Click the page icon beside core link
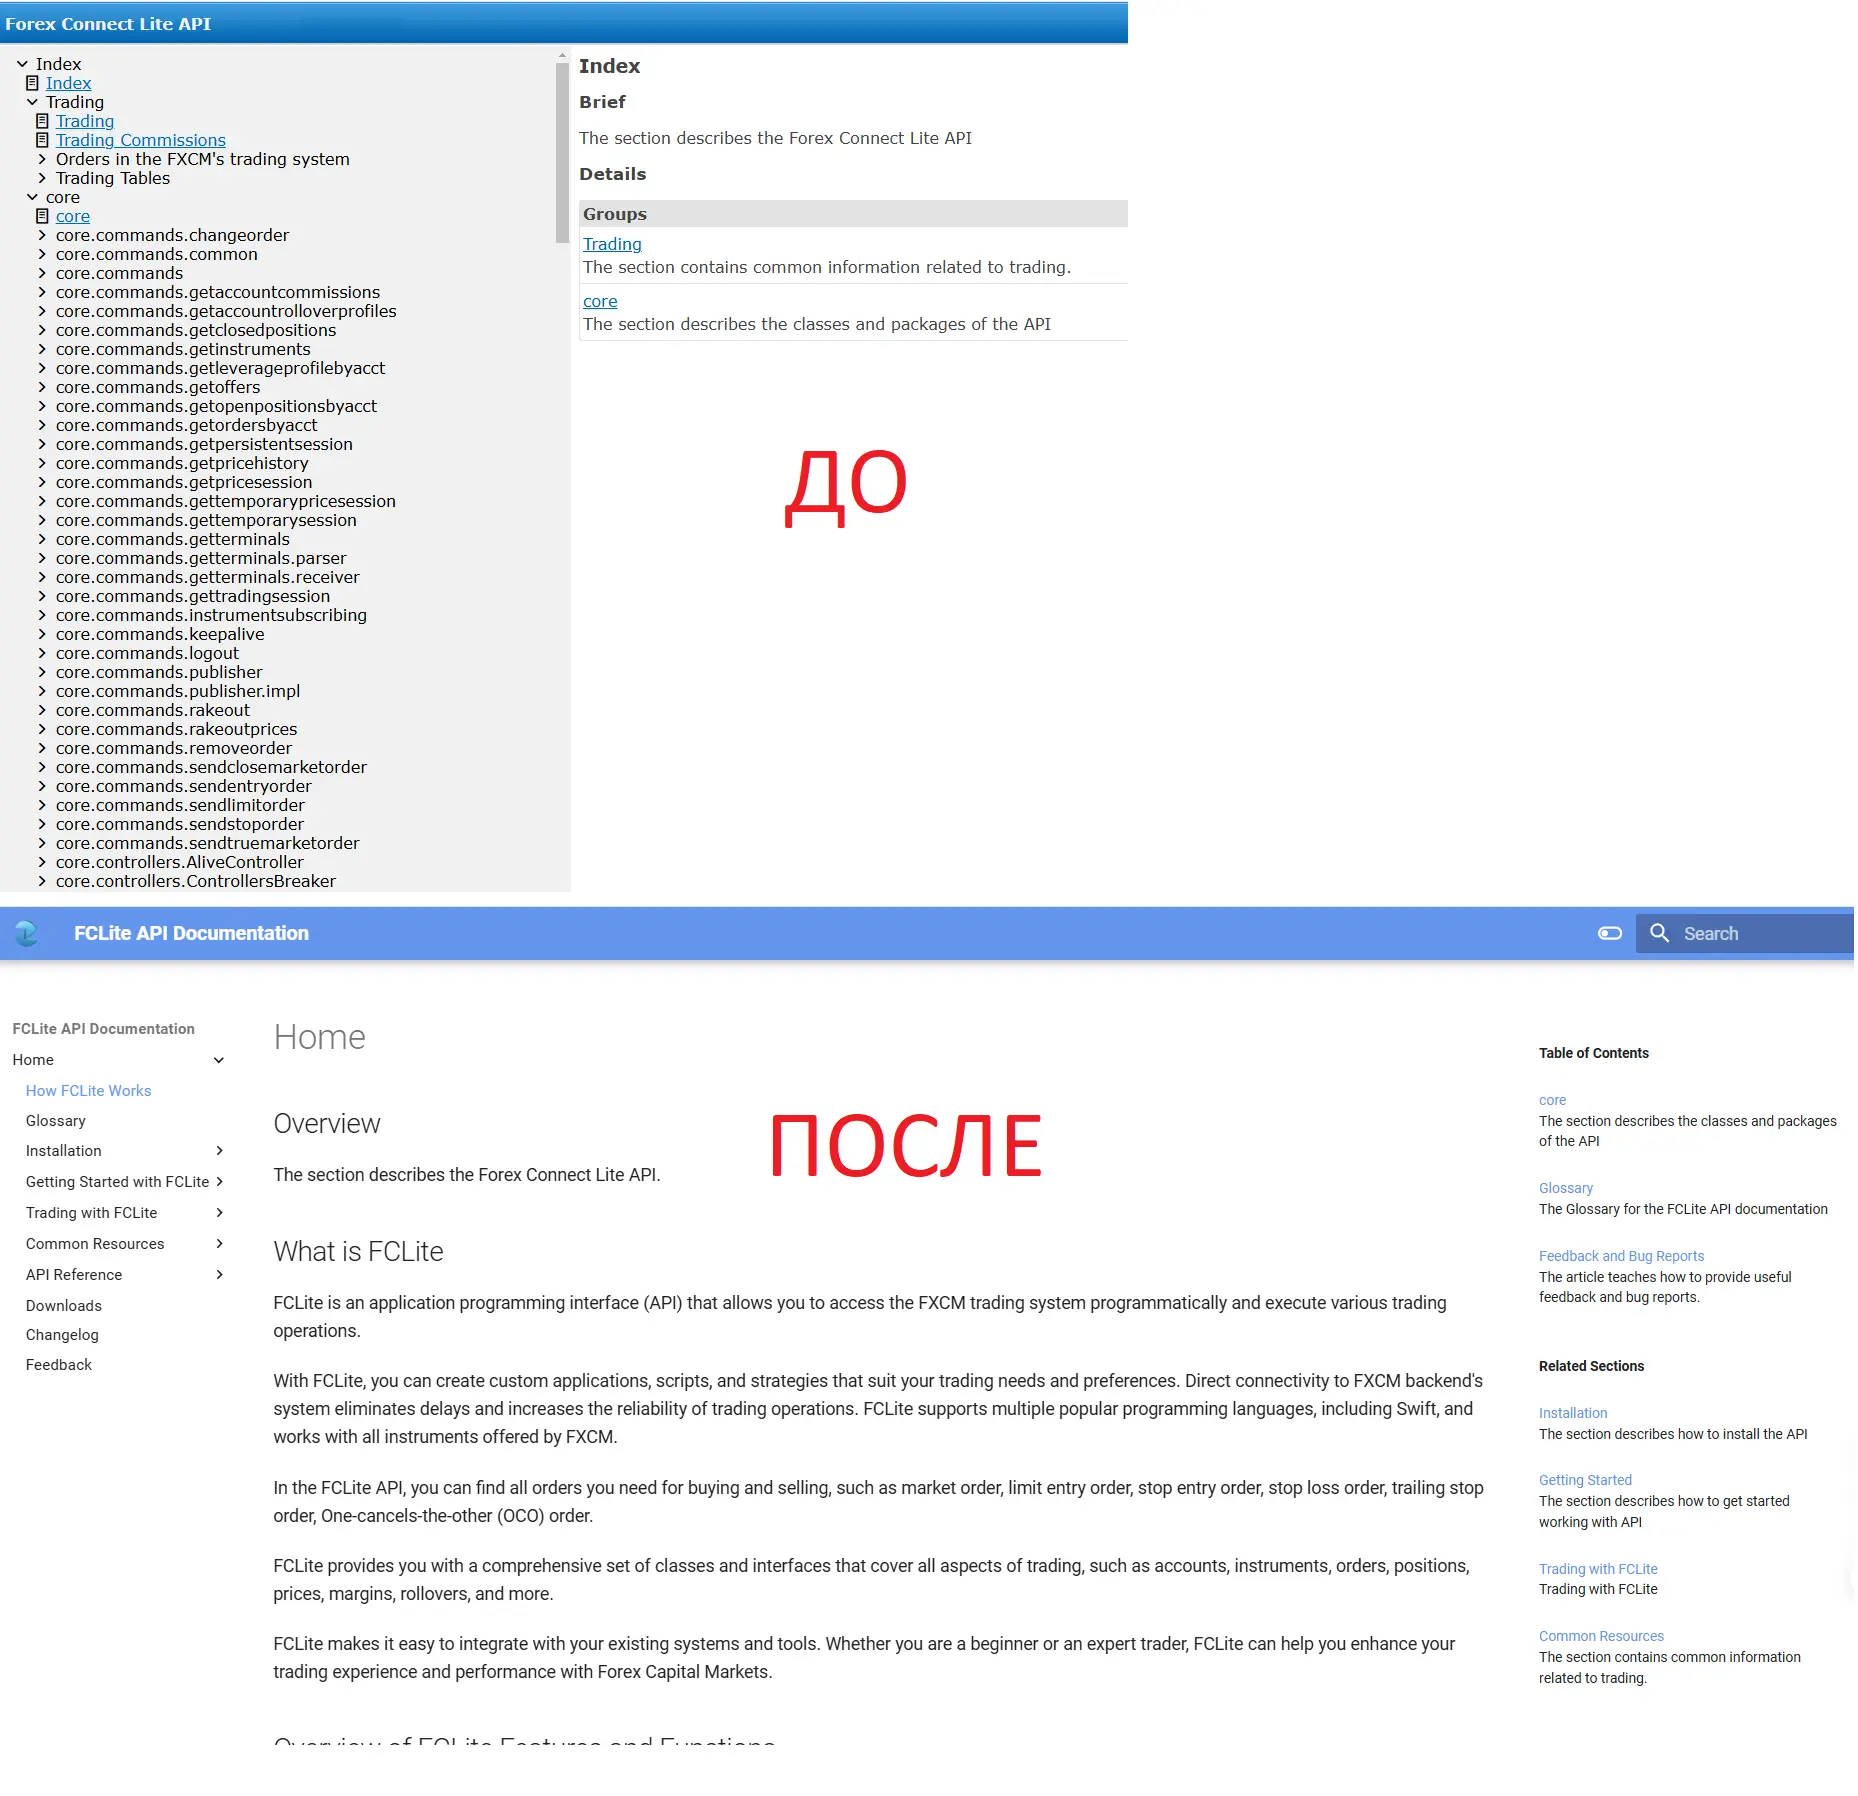 pos(42,216)
